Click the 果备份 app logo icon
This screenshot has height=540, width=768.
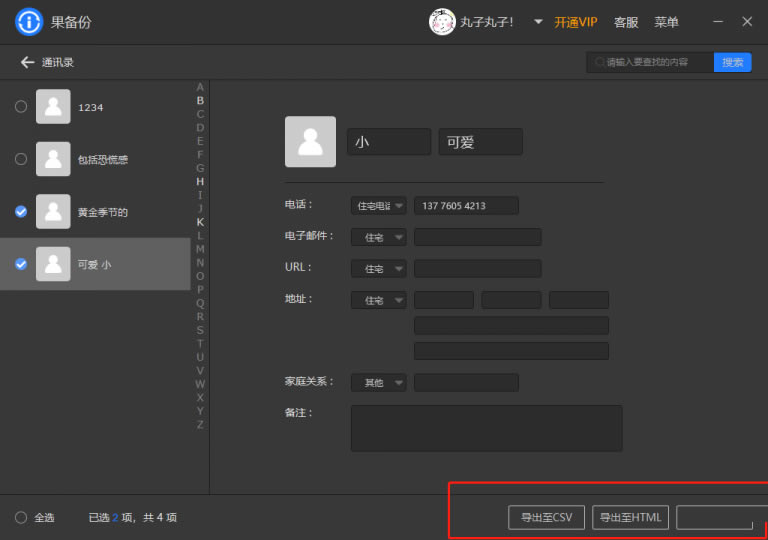(x=29, y=22)
